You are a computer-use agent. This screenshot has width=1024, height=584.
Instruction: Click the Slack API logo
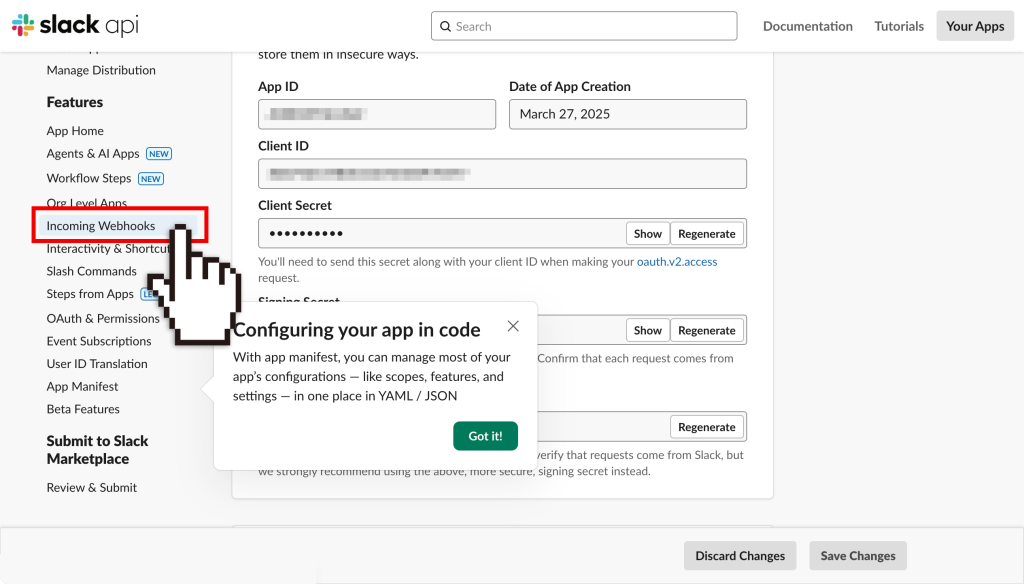(76, 26)
